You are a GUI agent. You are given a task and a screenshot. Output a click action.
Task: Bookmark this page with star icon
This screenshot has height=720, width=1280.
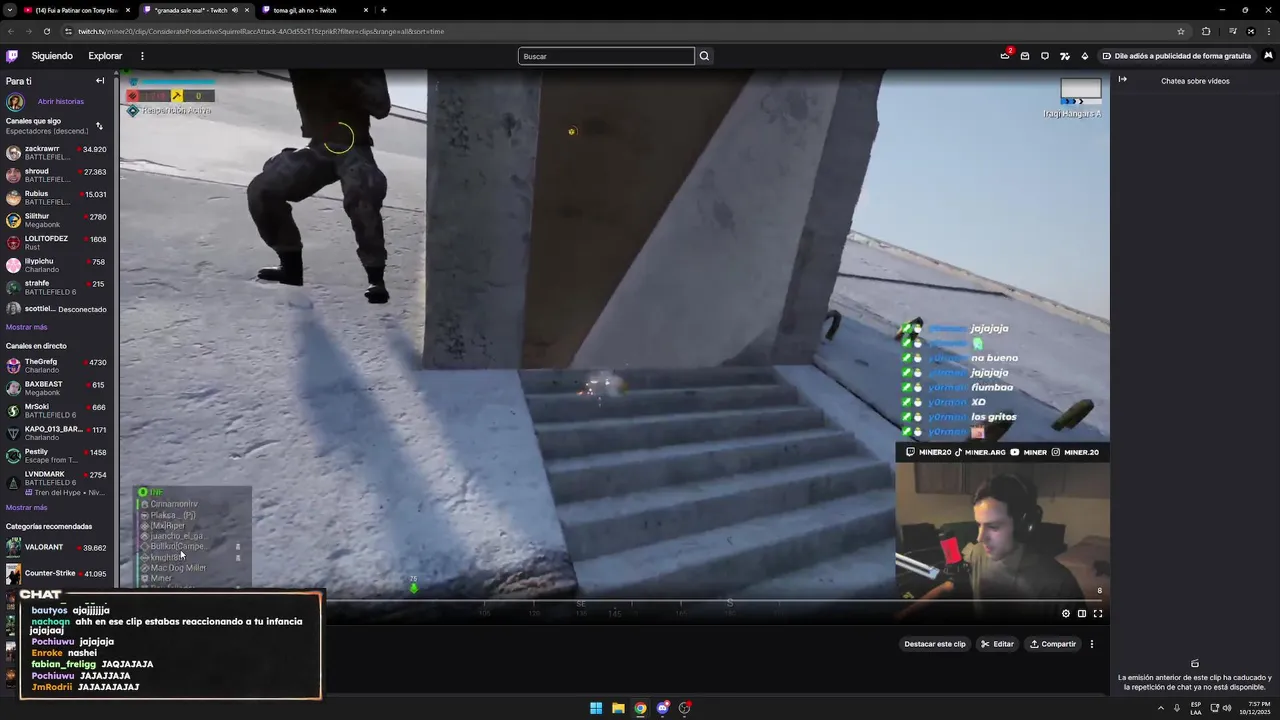click(1181, 31)
